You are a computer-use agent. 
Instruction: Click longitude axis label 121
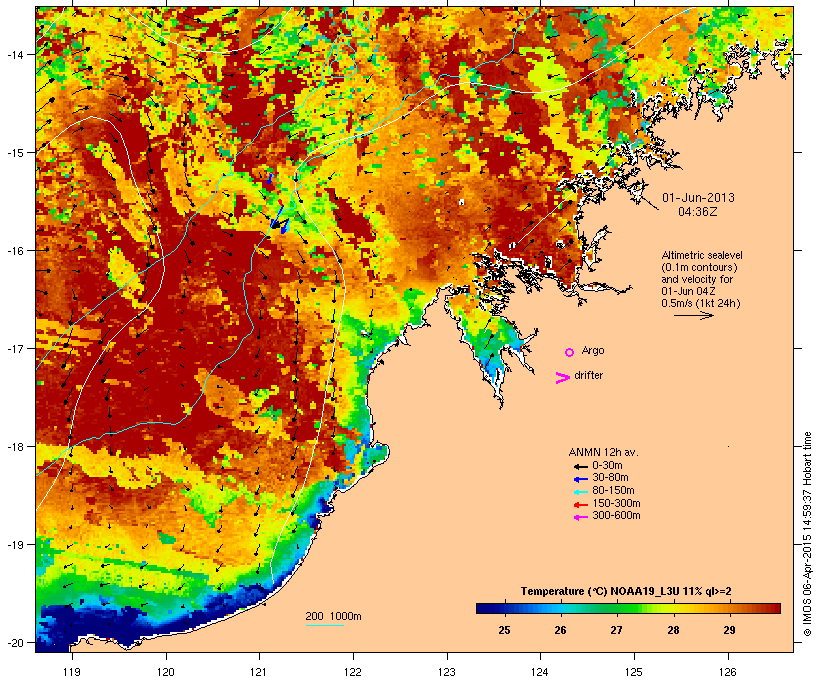259,672
